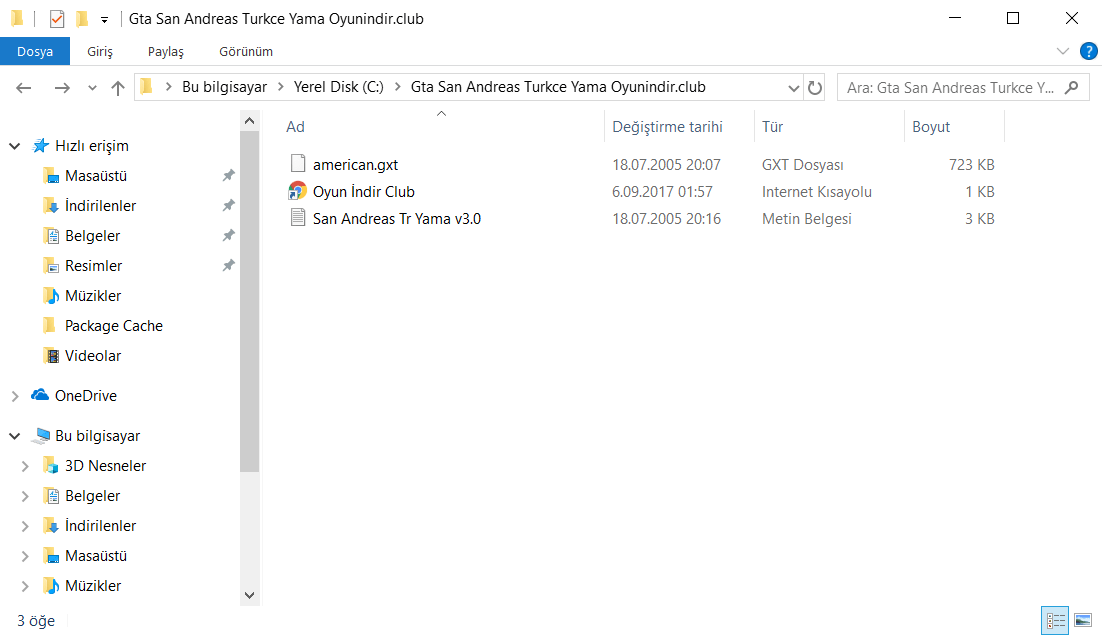
Task: Click Yerel Disk (C:) in address path
Action: pos(338,87)
